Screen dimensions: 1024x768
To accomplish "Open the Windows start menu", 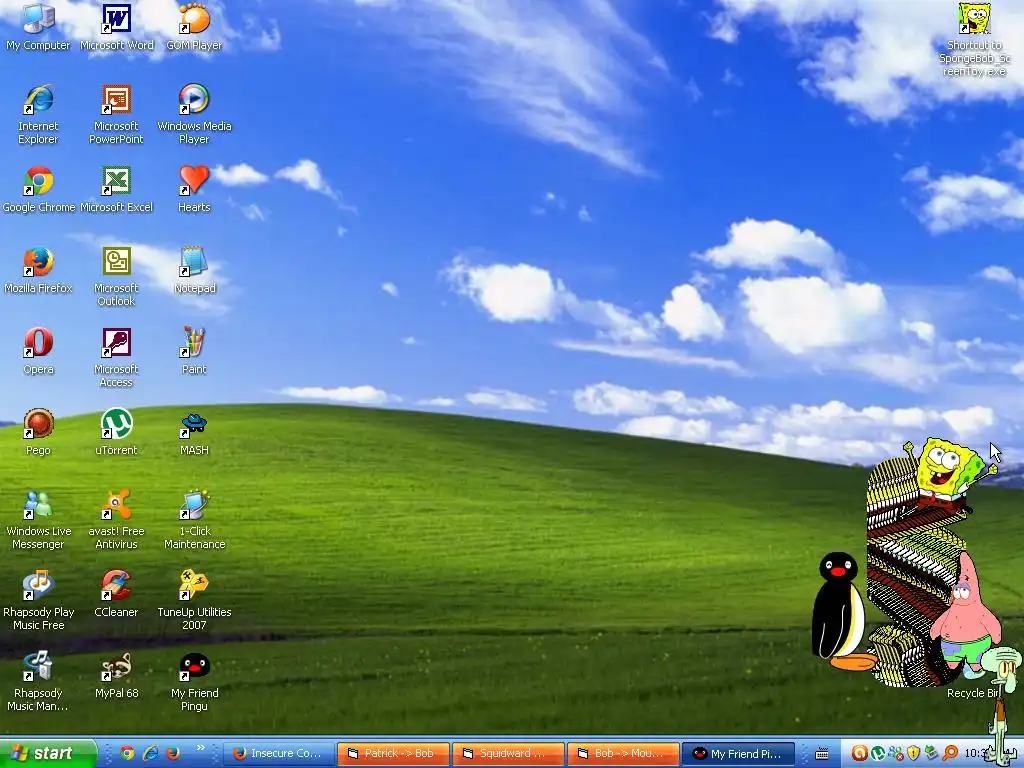I will click(x=48, y=753).
